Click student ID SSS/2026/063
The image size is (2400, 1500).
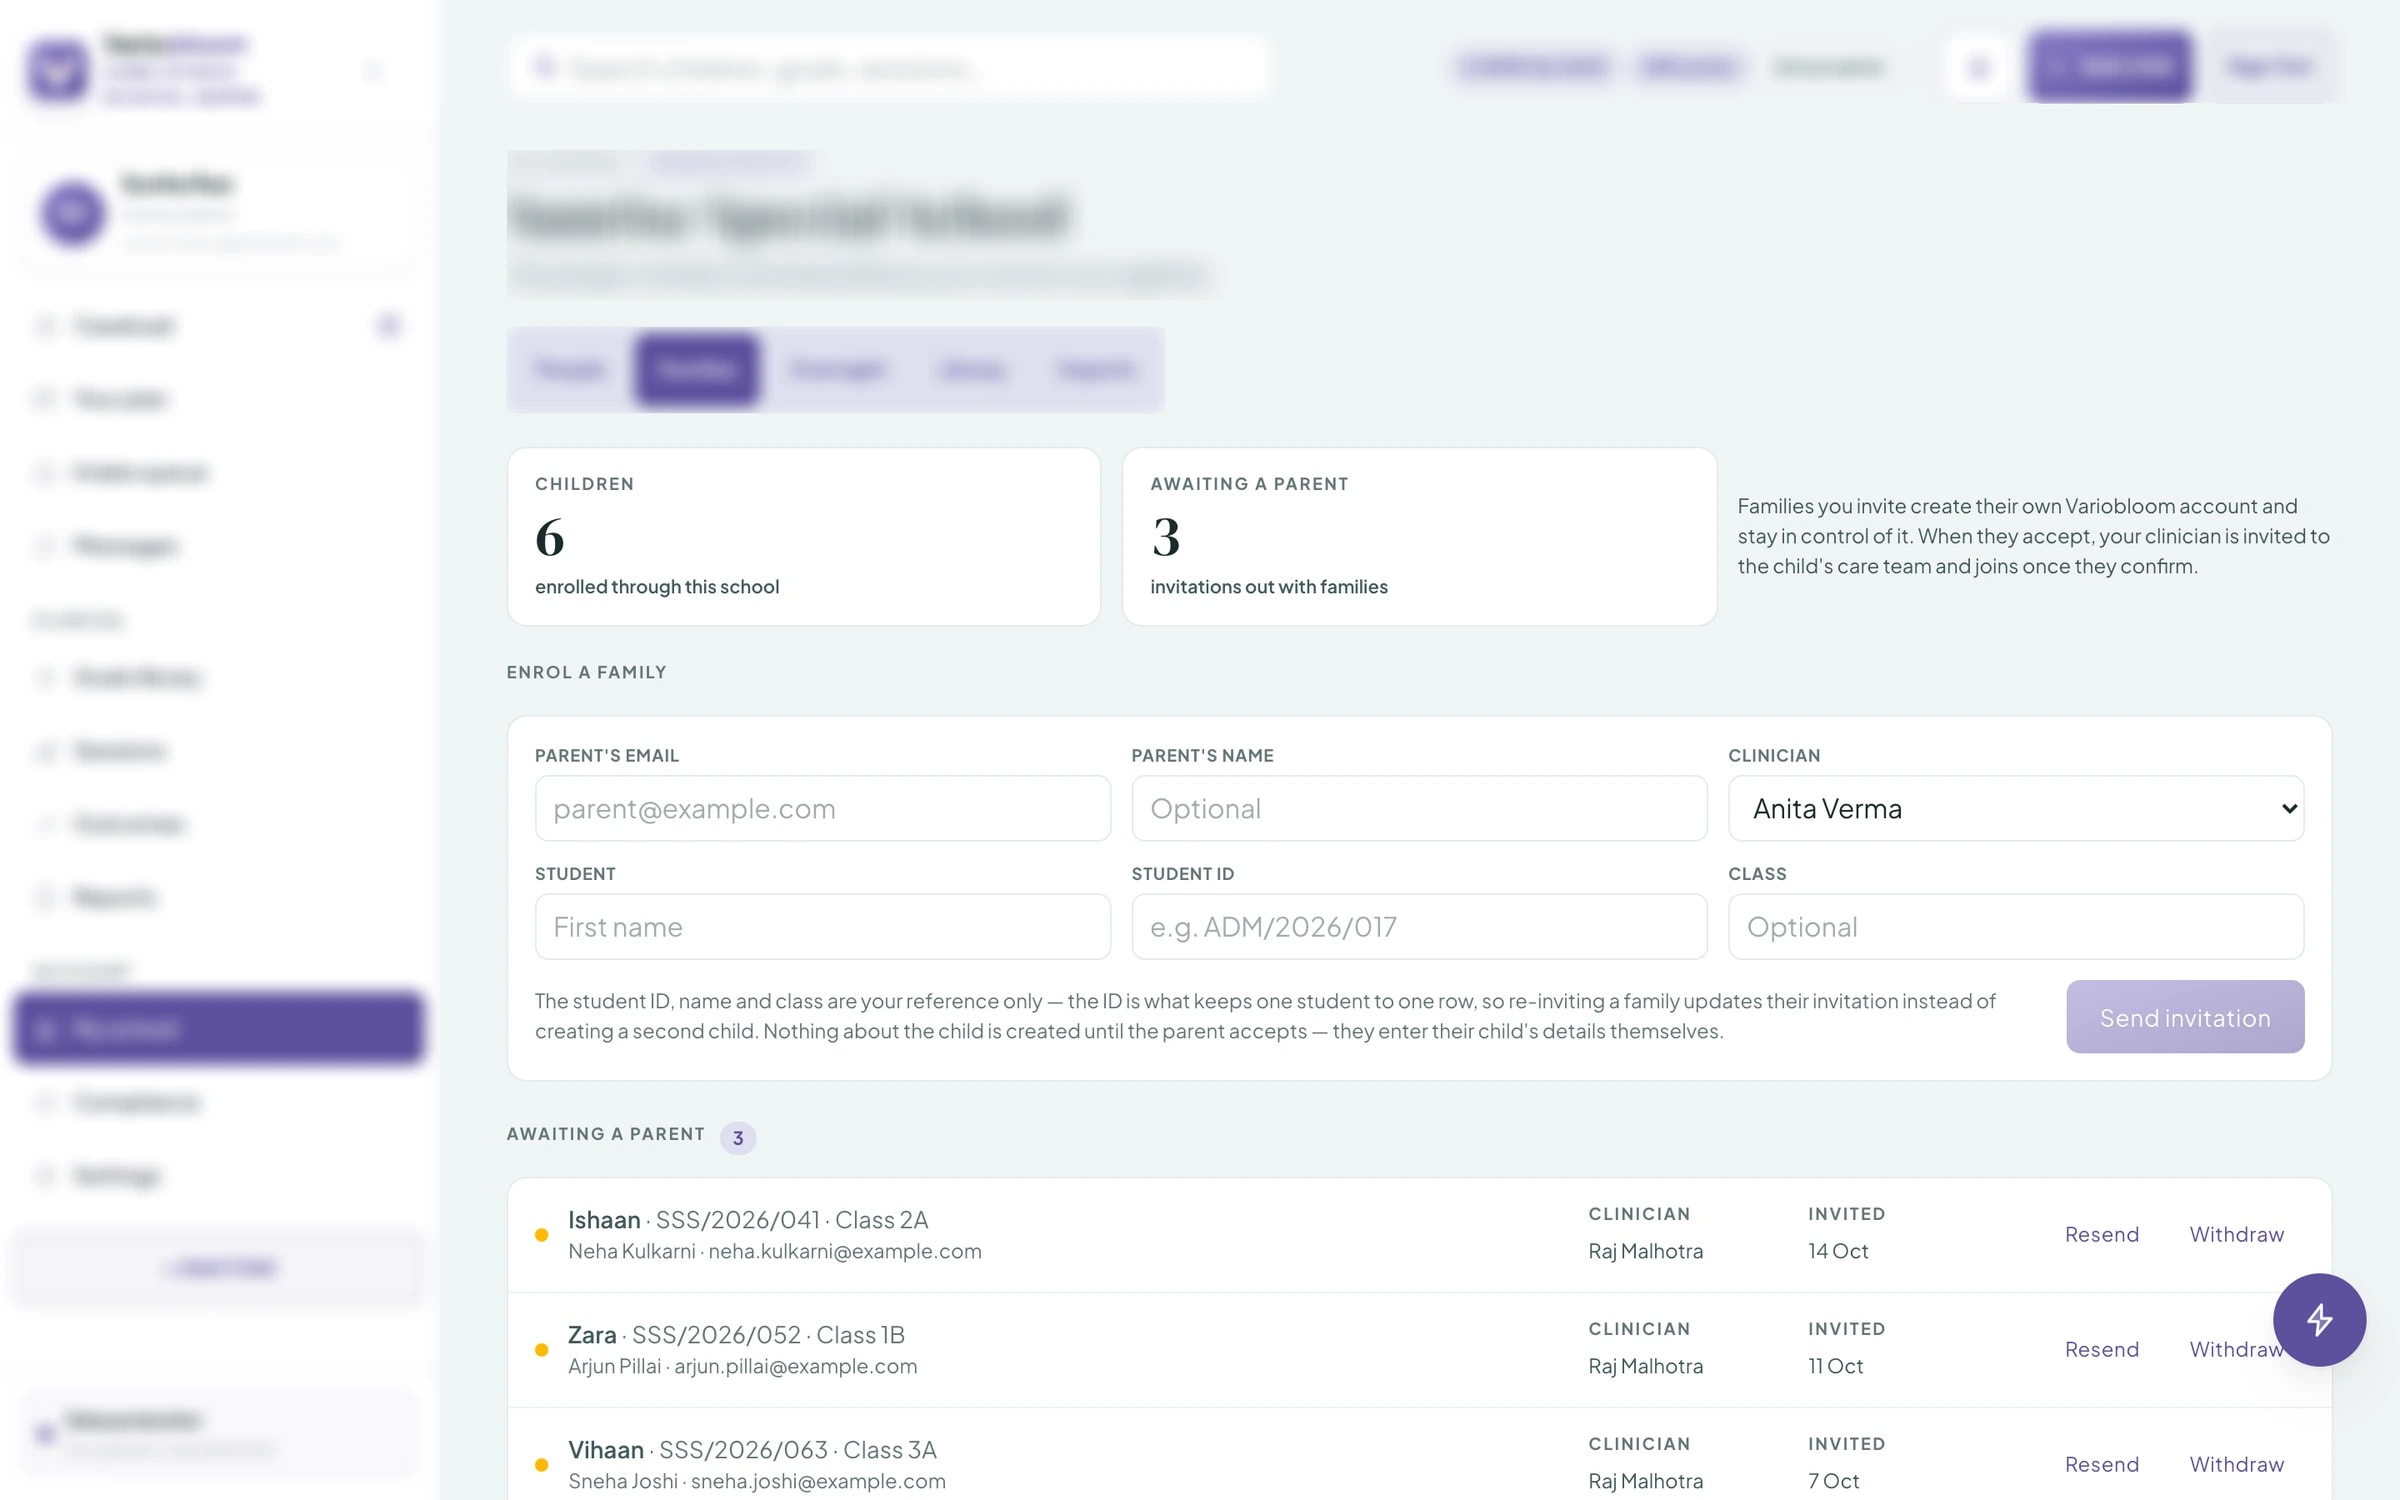point(743,1450)
